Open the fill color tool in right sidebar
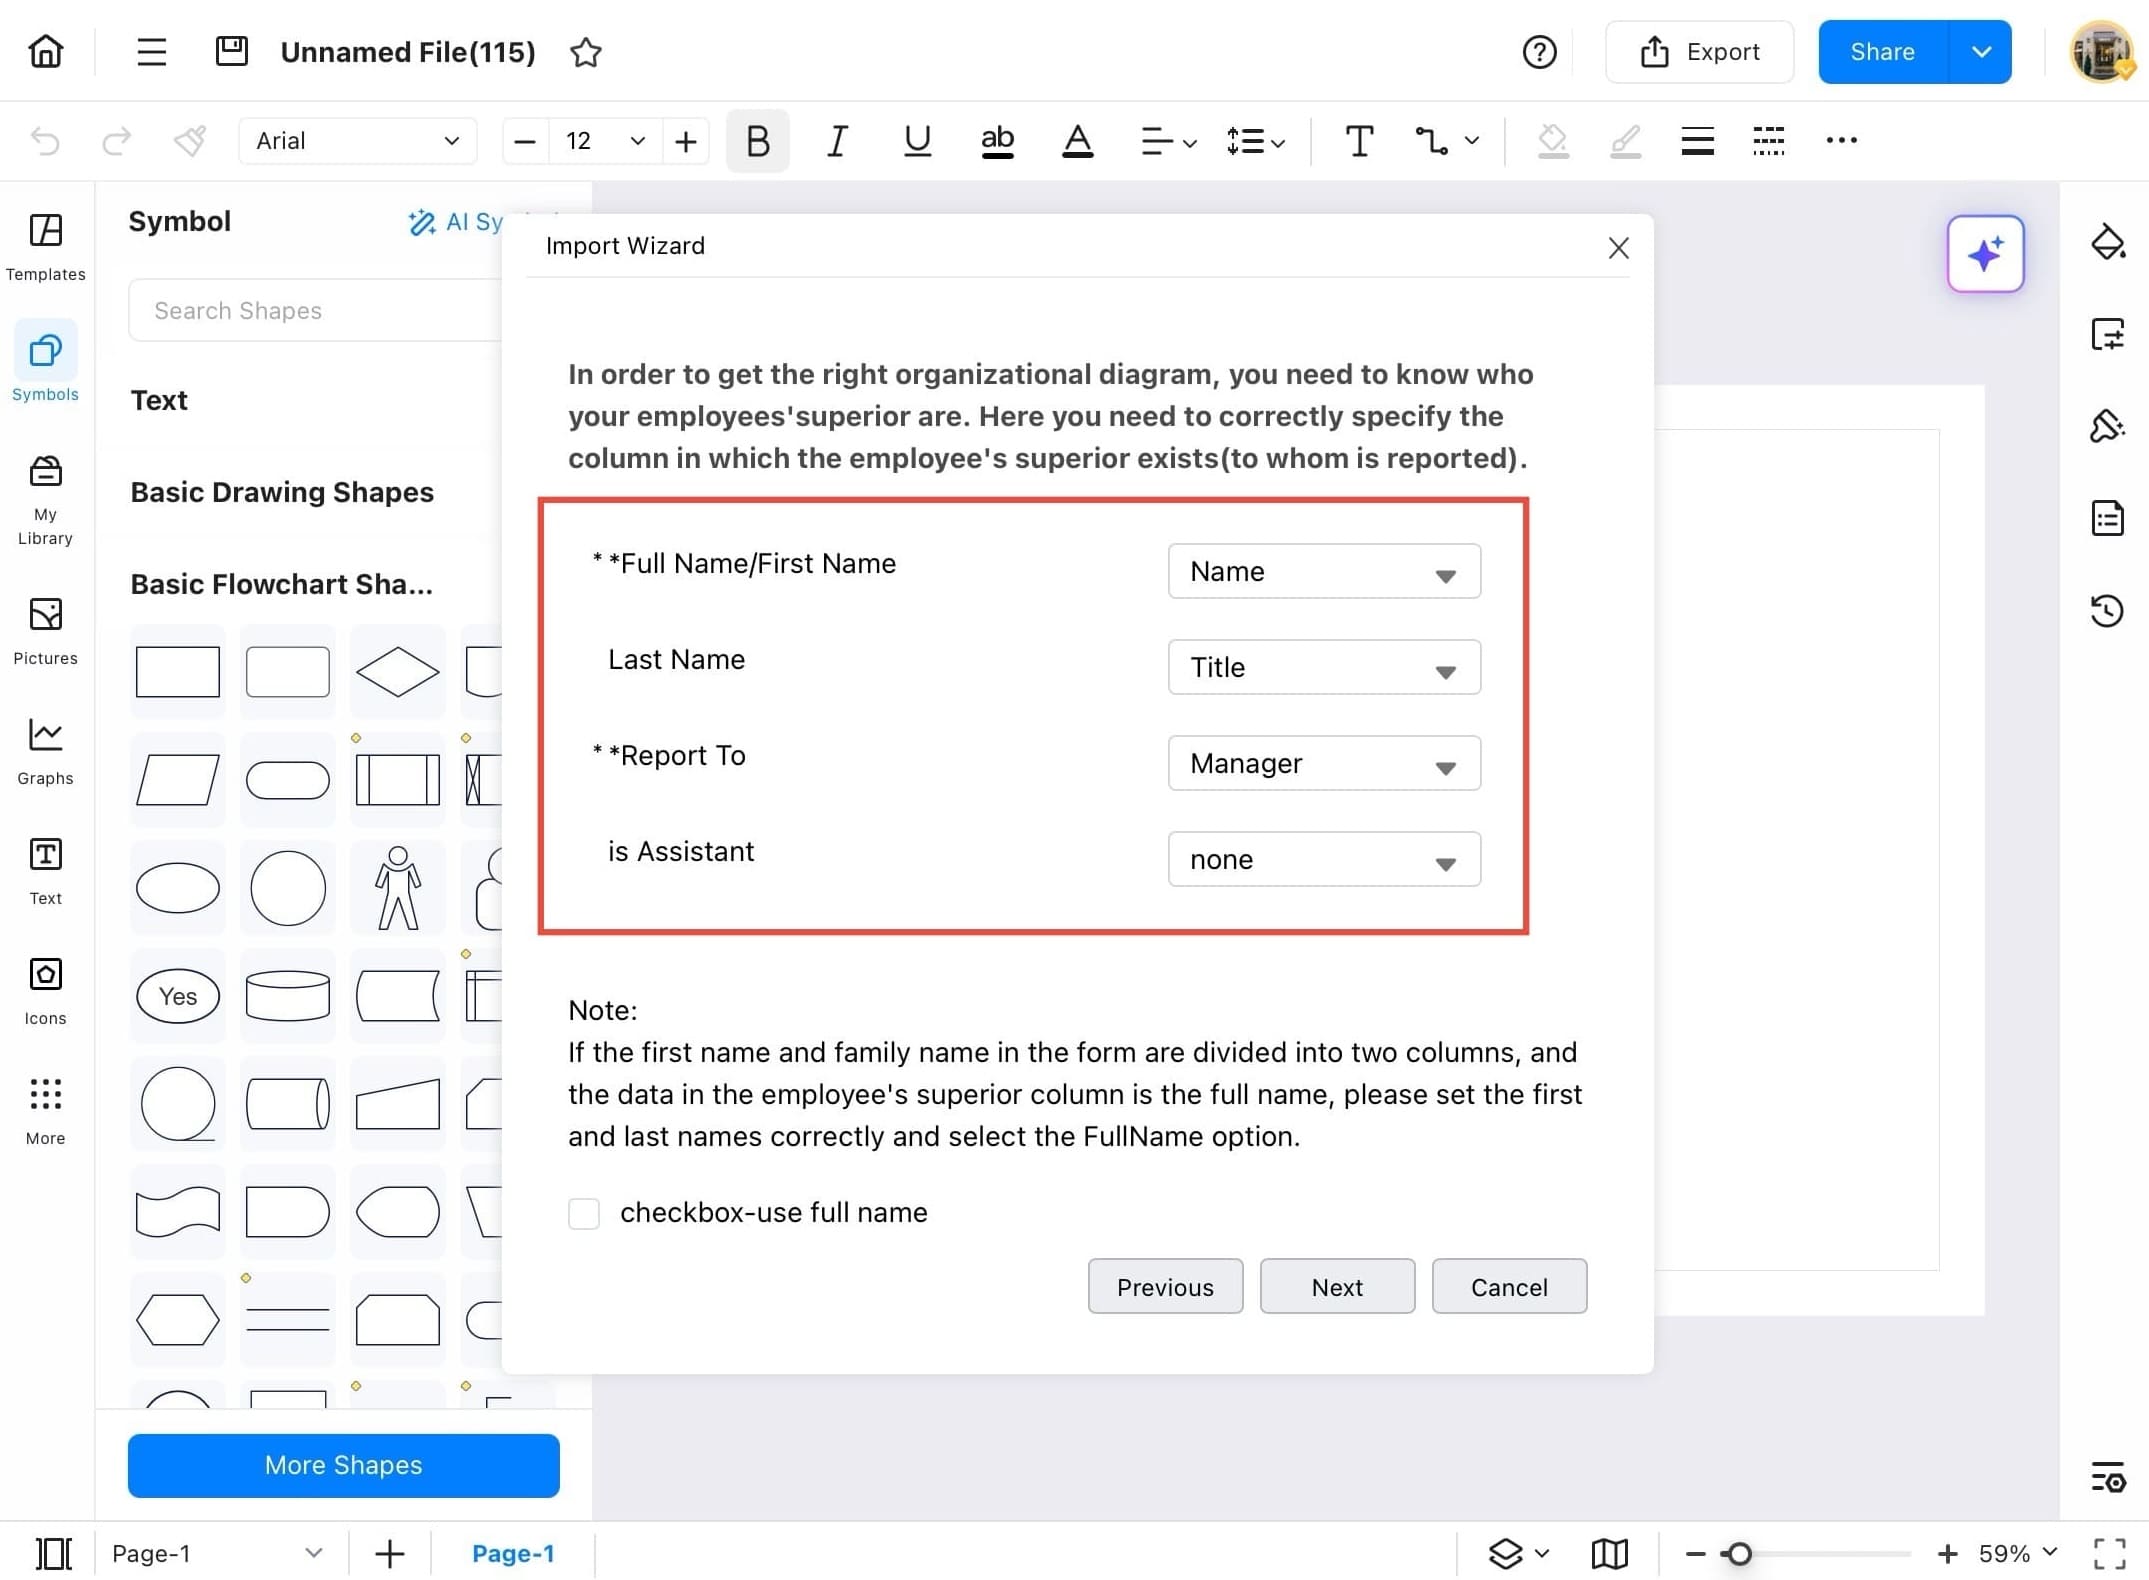 (2108, 242)
